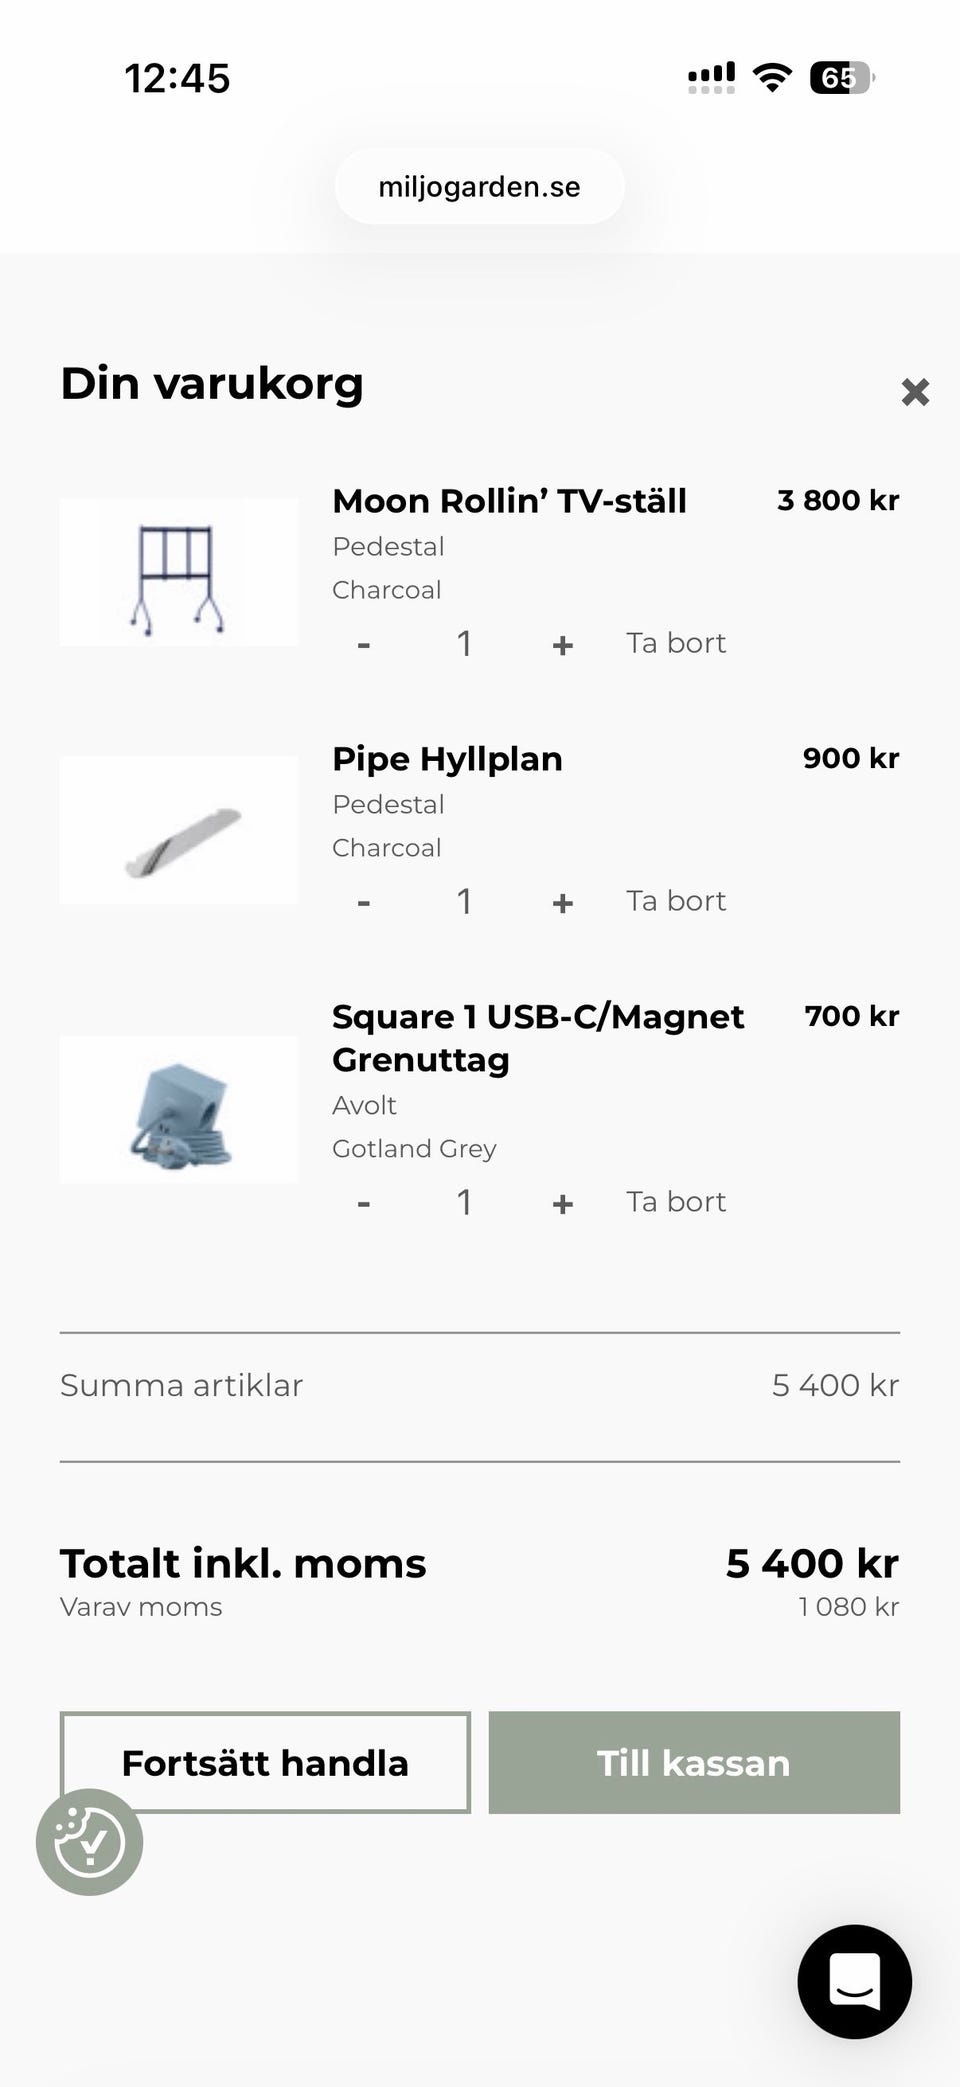960x2087 pixels.
Task: Tap the miljogarden.se address bar
Action: click(479, 187)
